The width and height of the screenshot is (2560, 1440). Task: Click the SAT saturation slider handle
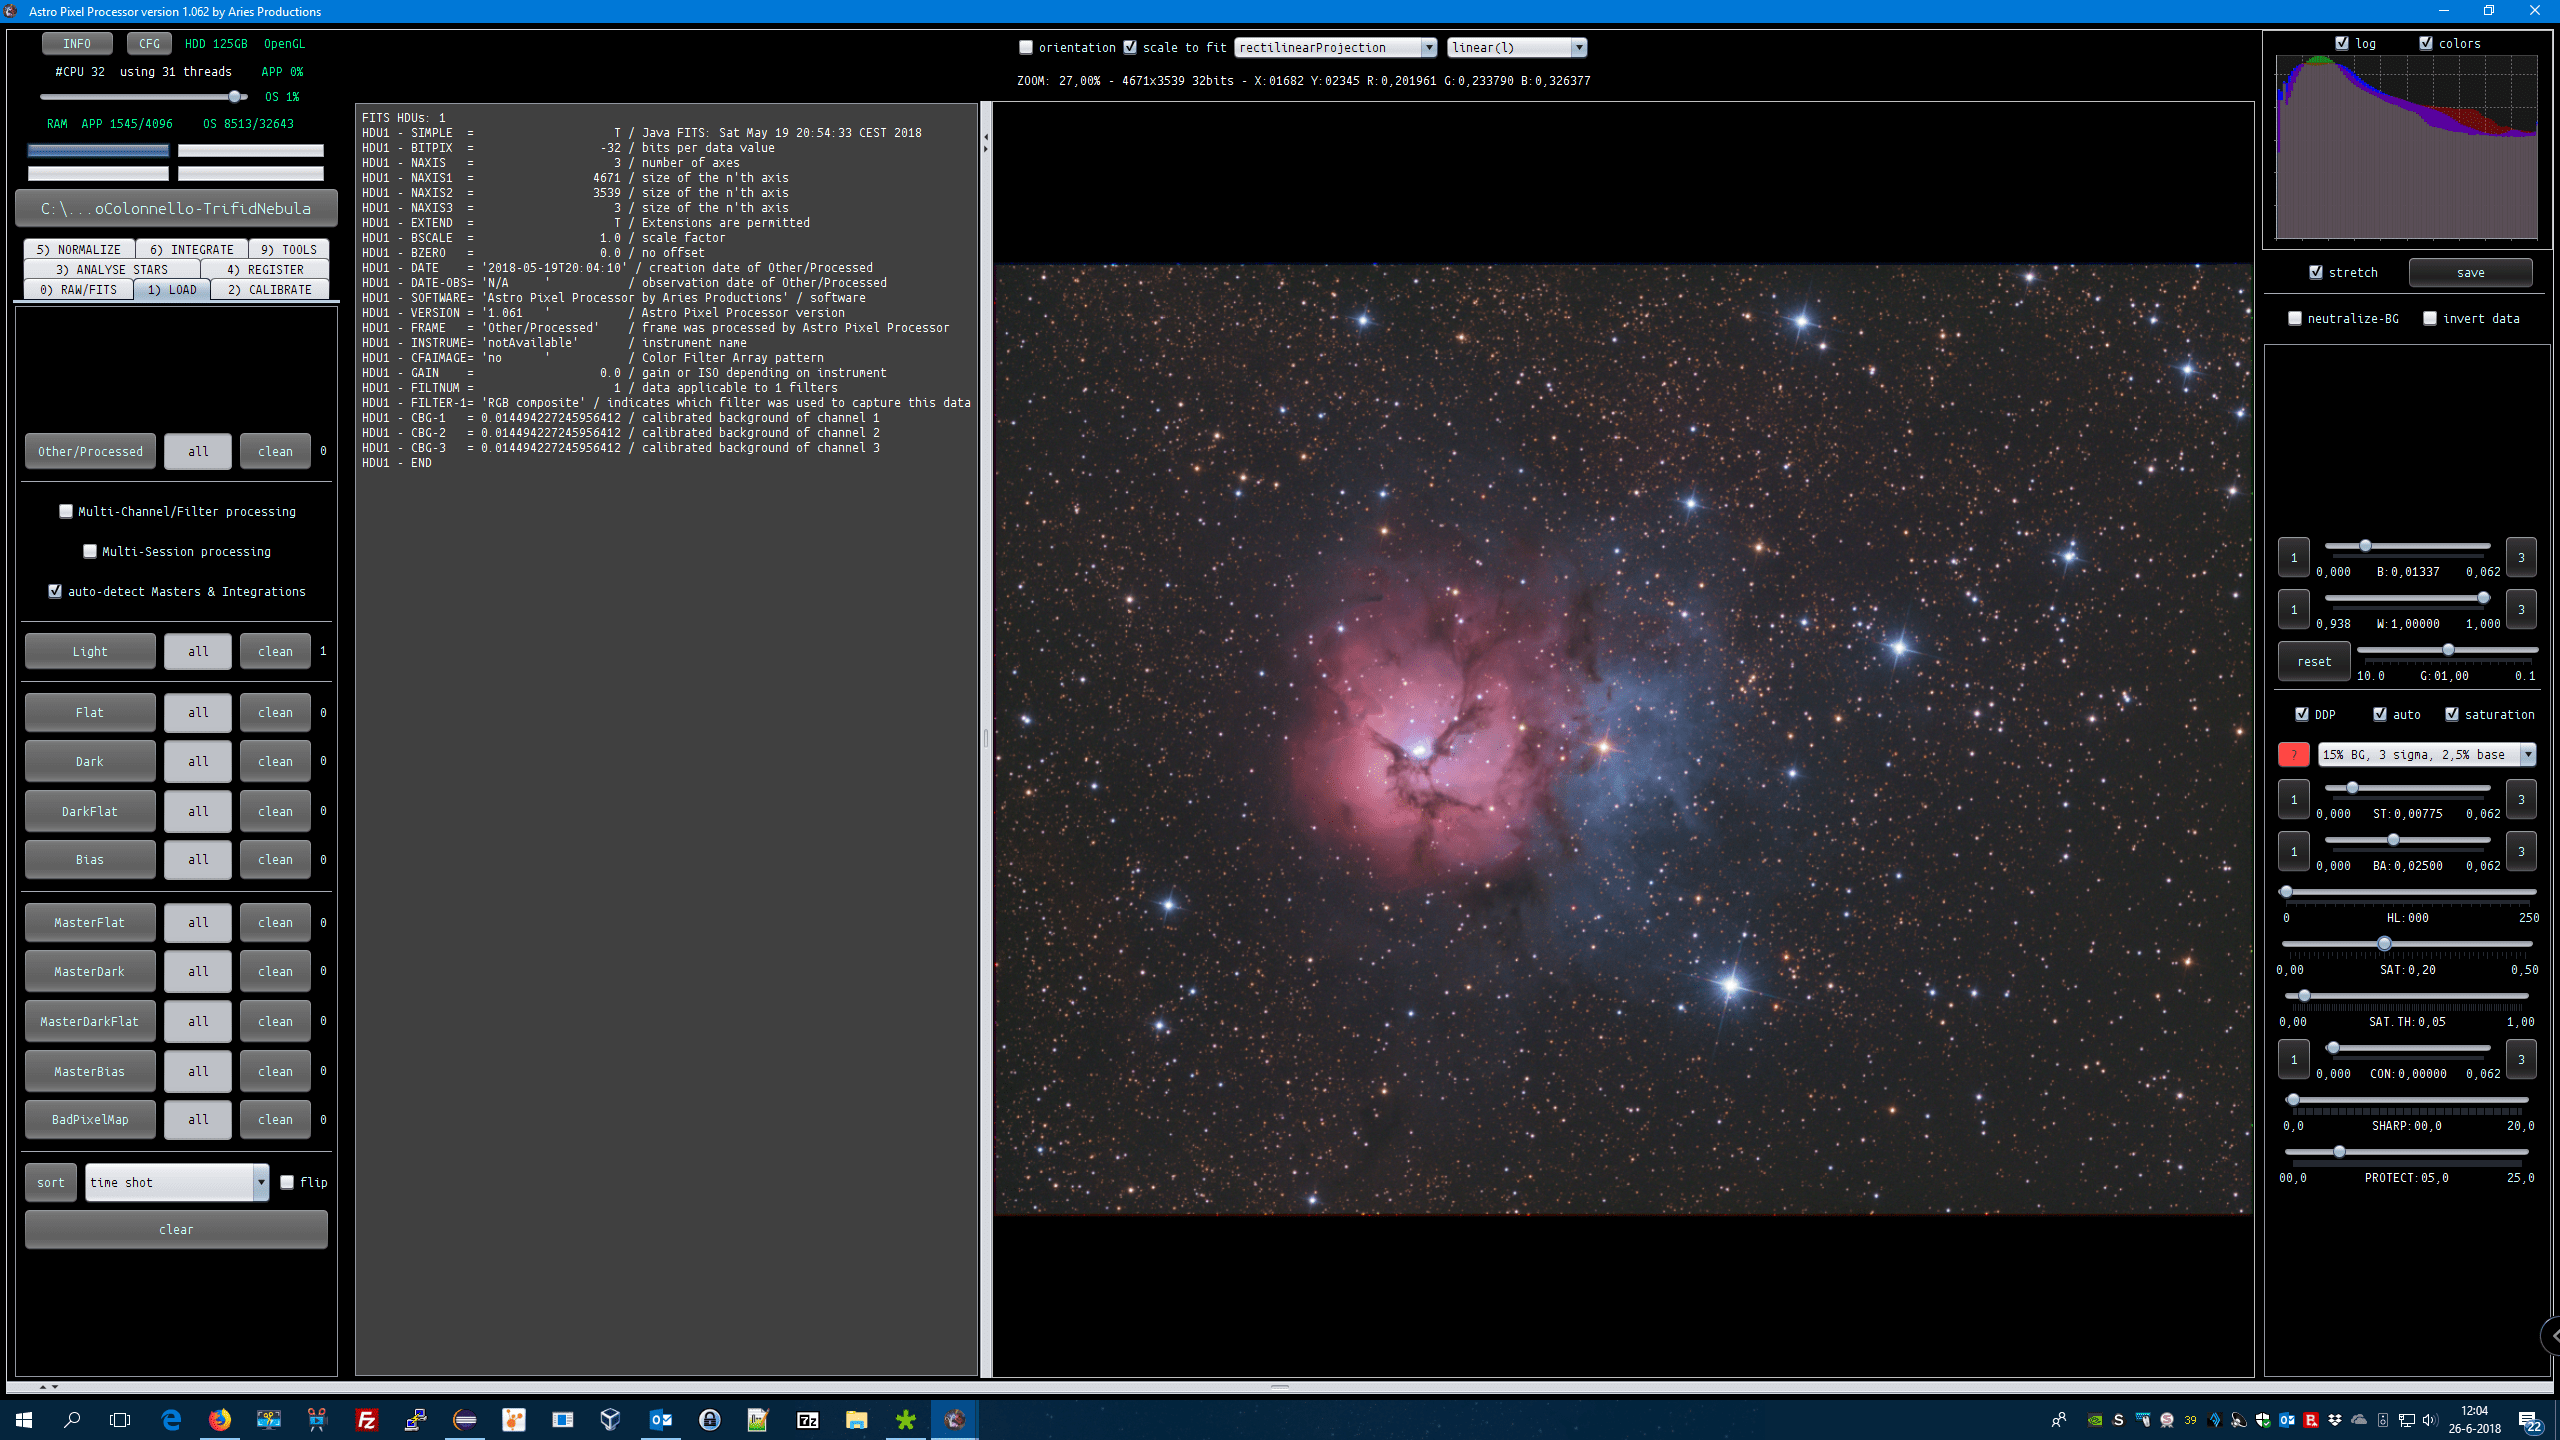tap(2384, 944)
